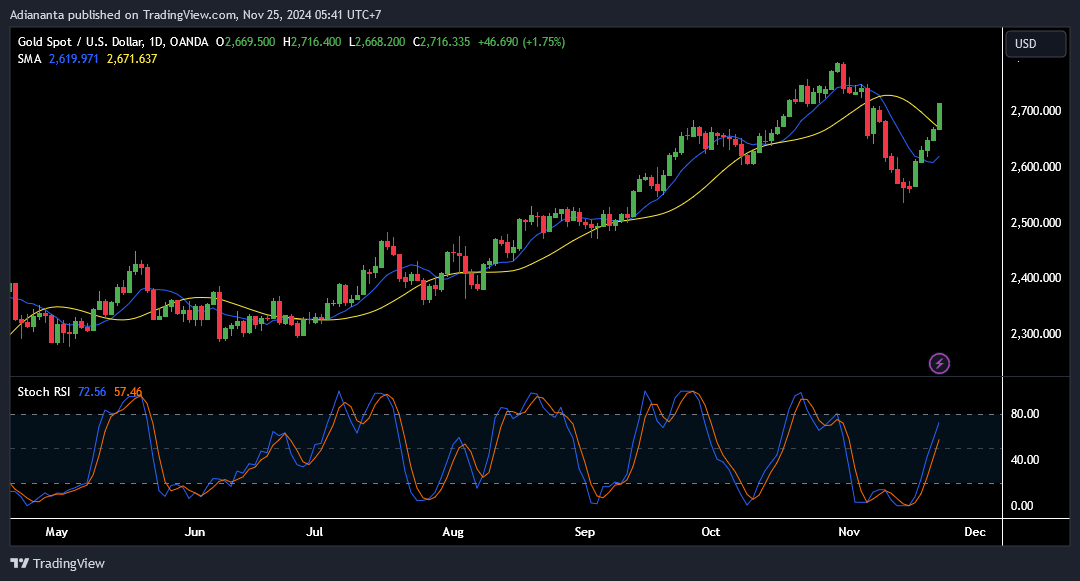Click the 2,400.000 price axis label
The width and height of the screenshot is (1080, 581).
click(1035, 278)
